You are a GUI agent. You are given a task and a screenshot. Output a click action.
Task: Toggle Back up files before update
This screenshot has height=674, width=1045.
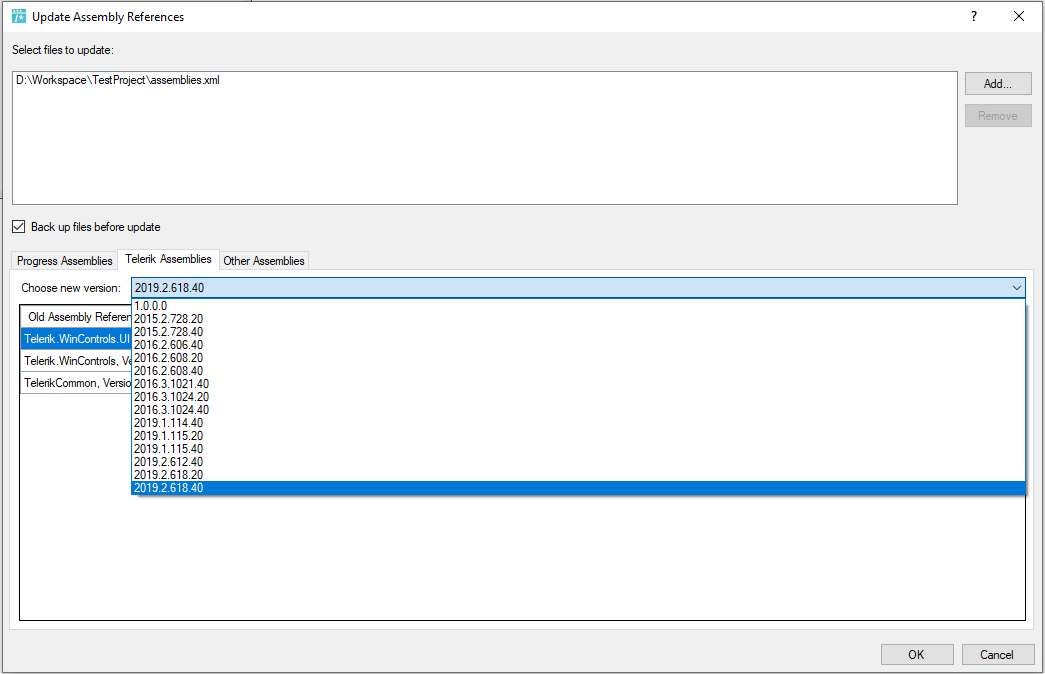[x=19, y=227]
